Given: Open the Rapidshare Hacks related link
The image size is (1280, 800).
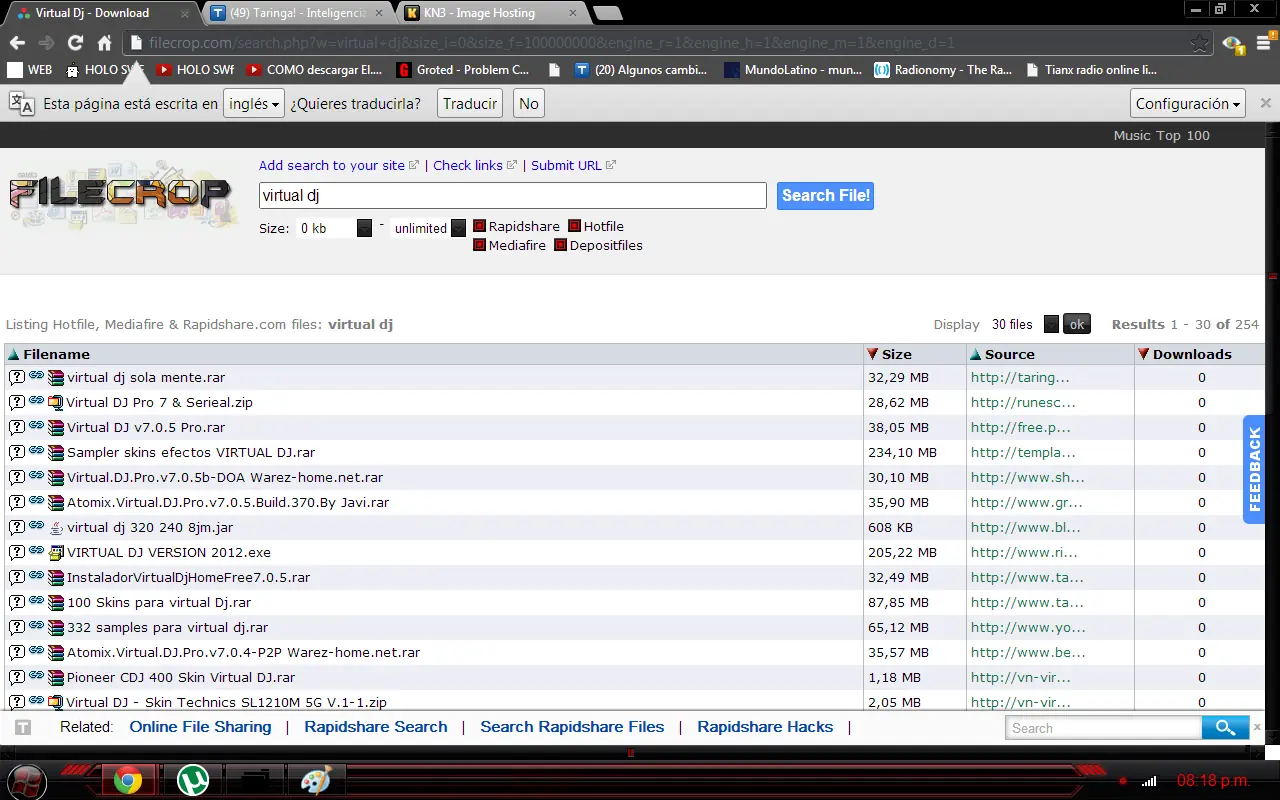Looking at the screenshot, I should coord(765,727).
